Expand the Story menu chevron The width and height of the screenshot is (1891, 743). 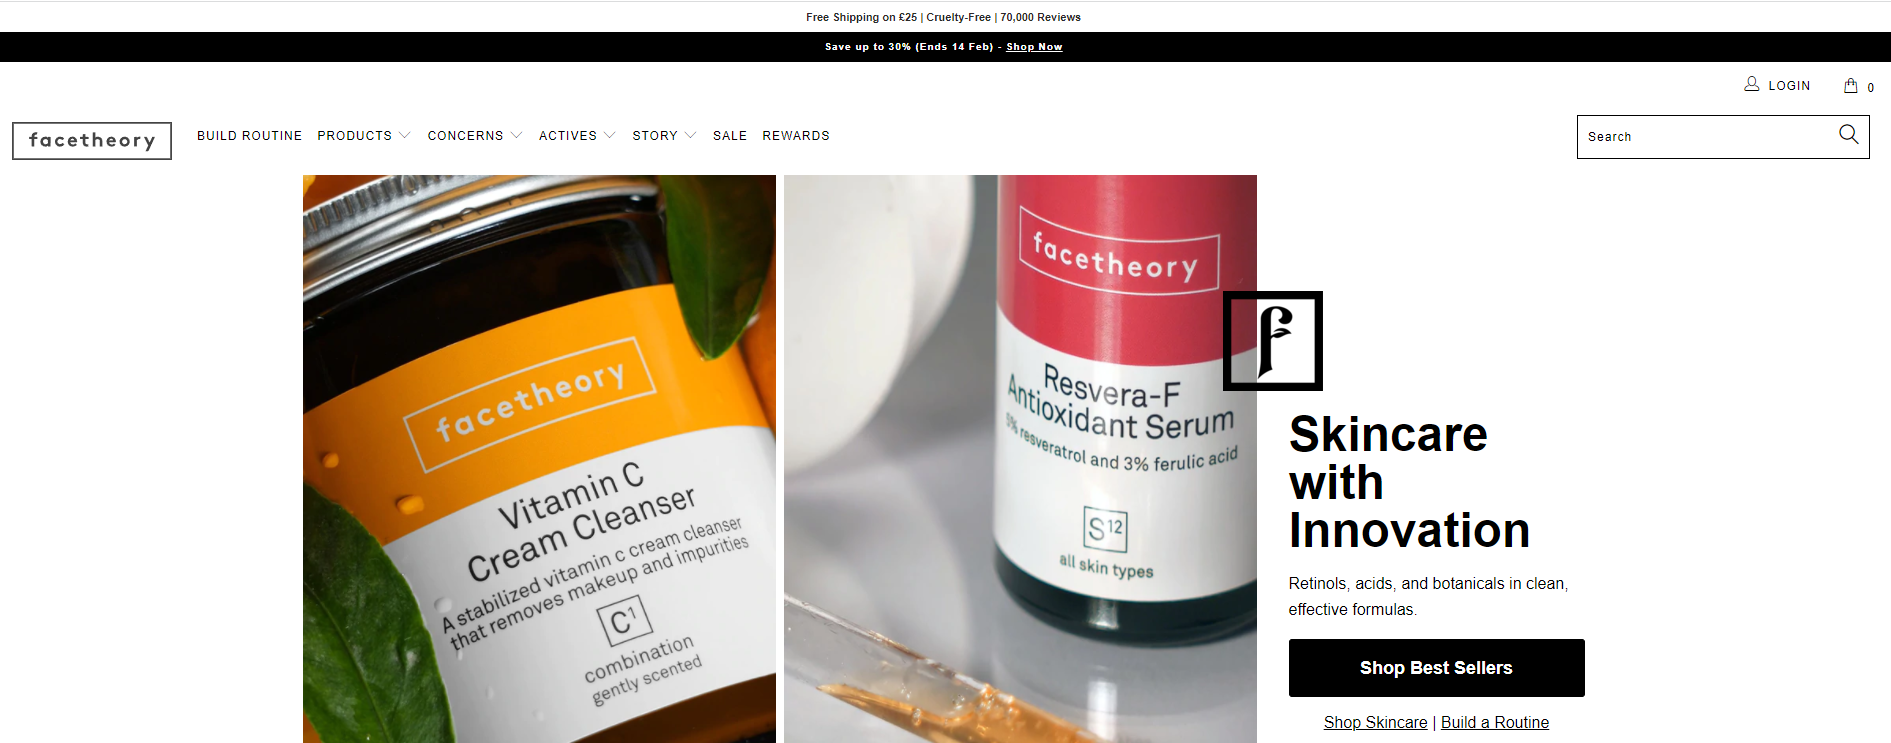[x=690, y=136]
